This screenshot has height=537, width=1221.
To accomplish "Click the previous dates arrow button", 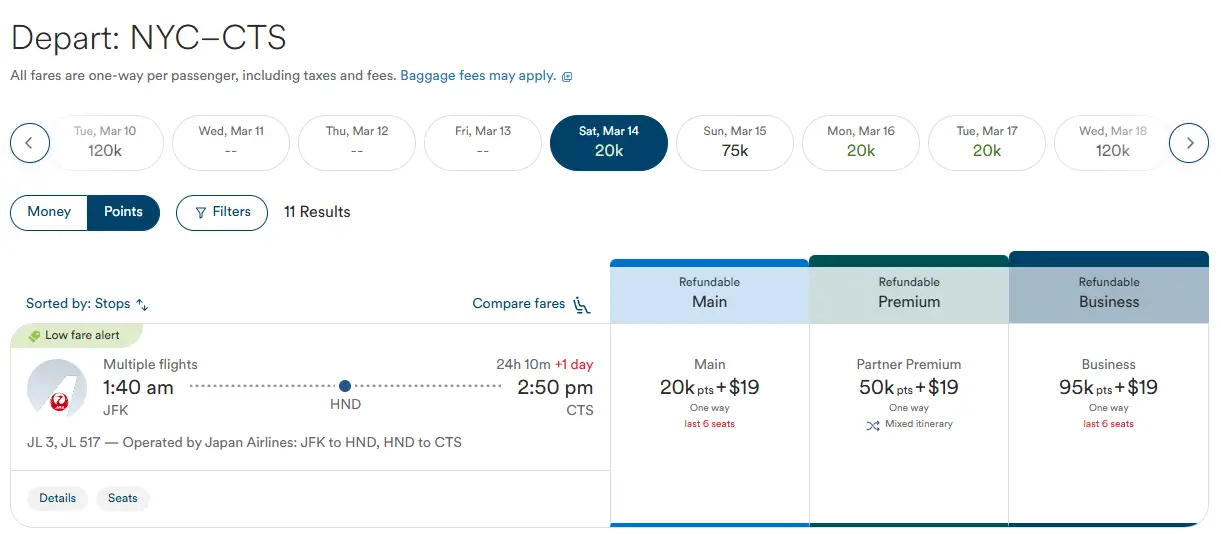I will (30, 143).
